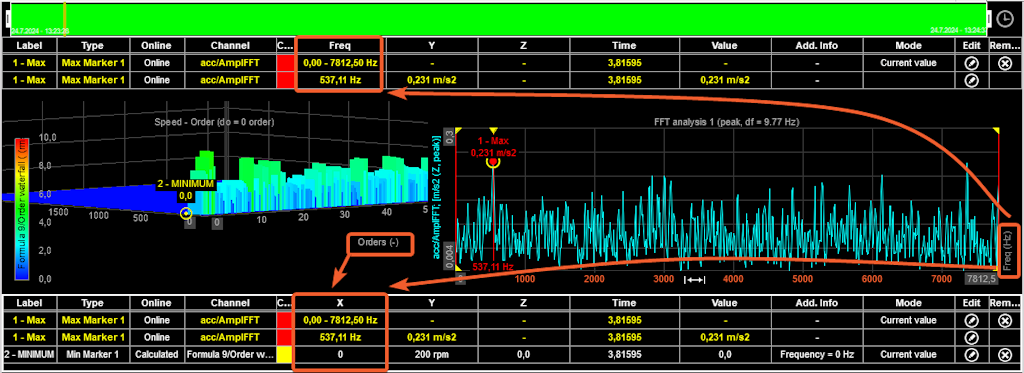Select the '200 rpm' cell in MINIMUM row
The height and width of the screenshot is (373, 1024).
point(431,354)
